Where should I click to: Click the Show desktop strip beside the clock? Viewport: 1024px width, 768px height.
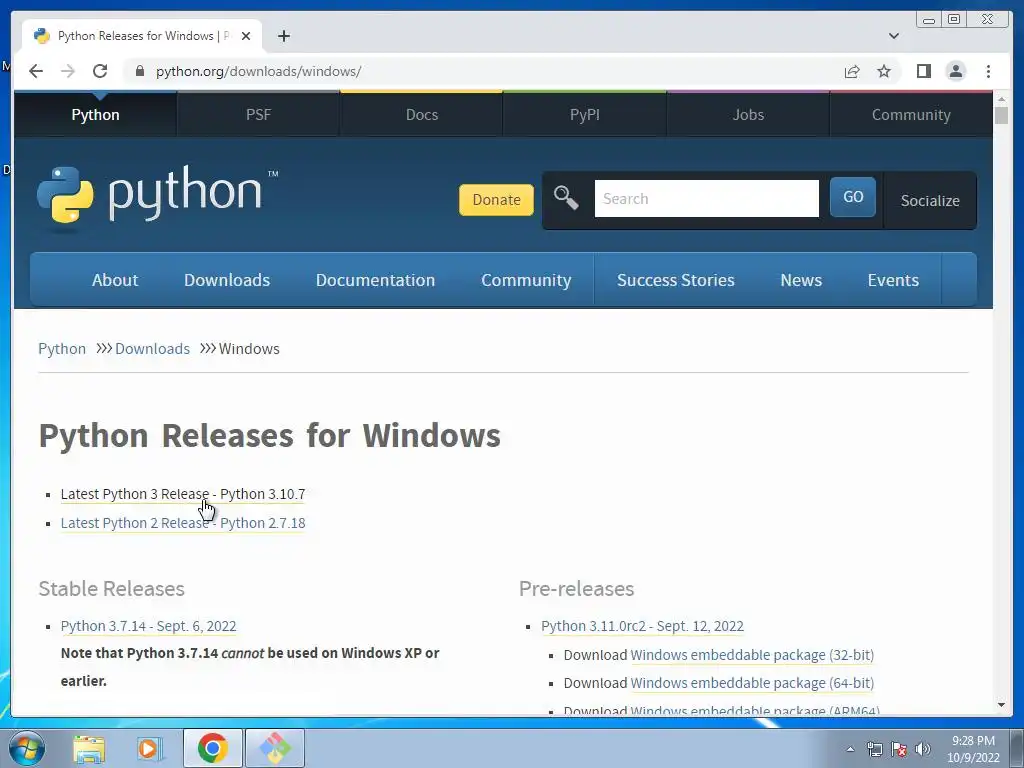[1018, 748]
